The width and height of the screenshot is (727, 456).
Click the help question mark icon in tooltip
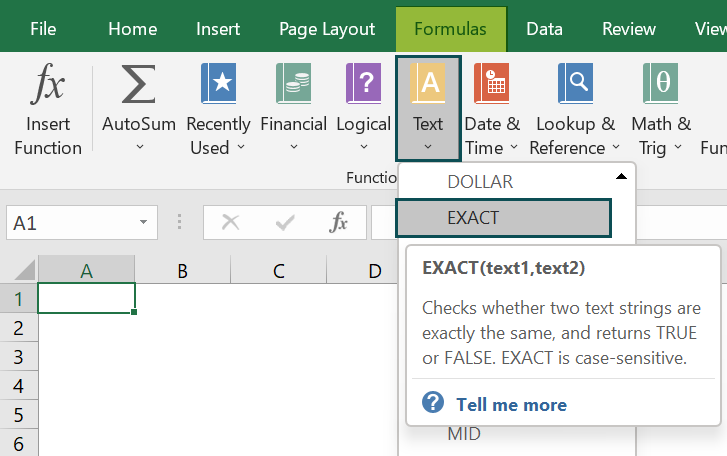pyautogui.click(x=433, y=402)
